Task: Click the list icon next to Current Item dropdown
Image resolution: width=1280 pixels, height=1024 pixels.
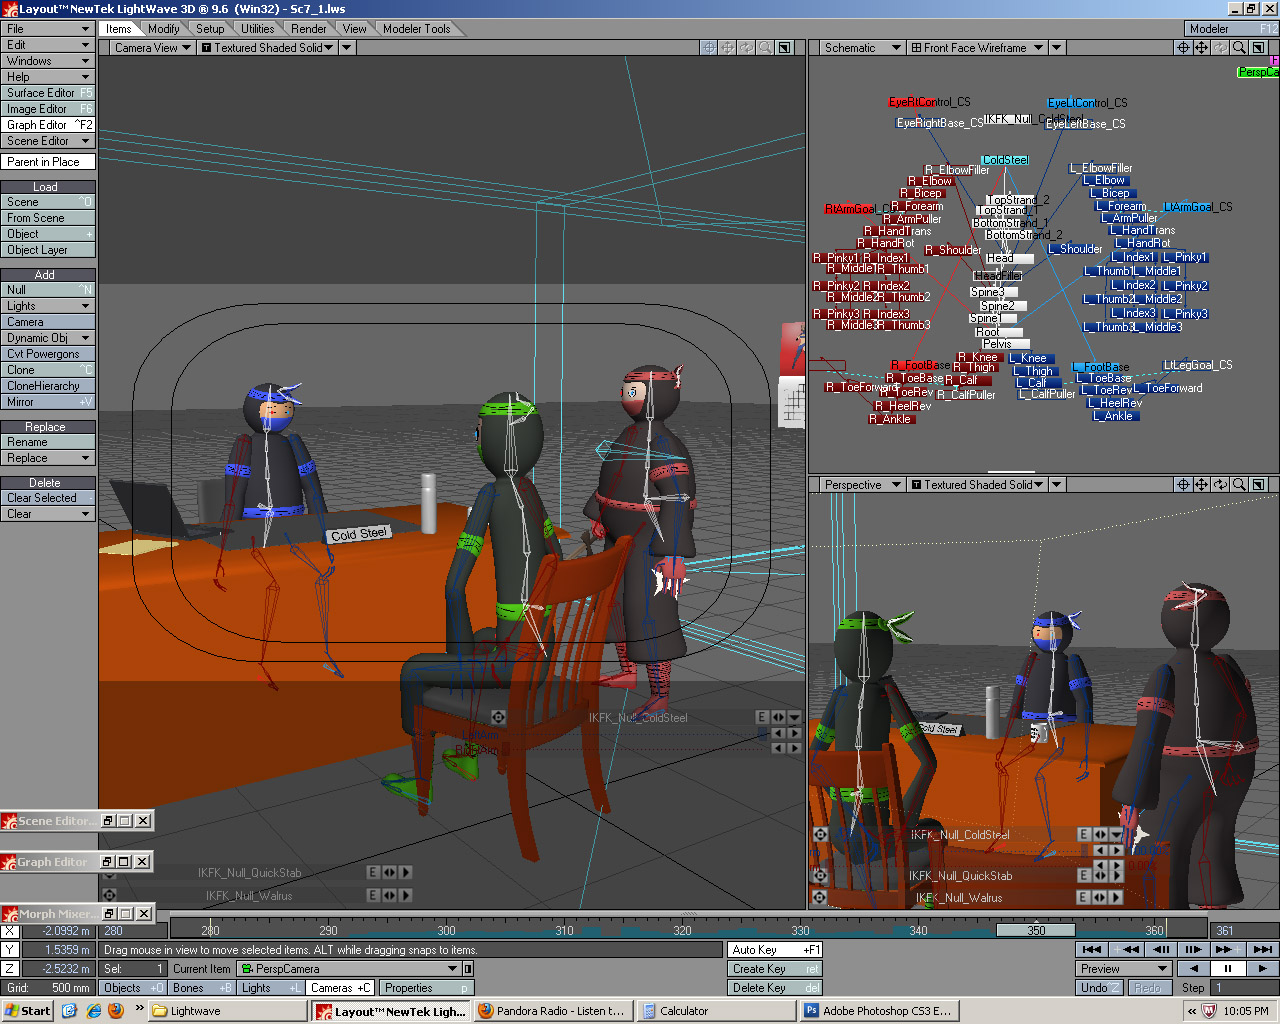Action: (468, 968)
